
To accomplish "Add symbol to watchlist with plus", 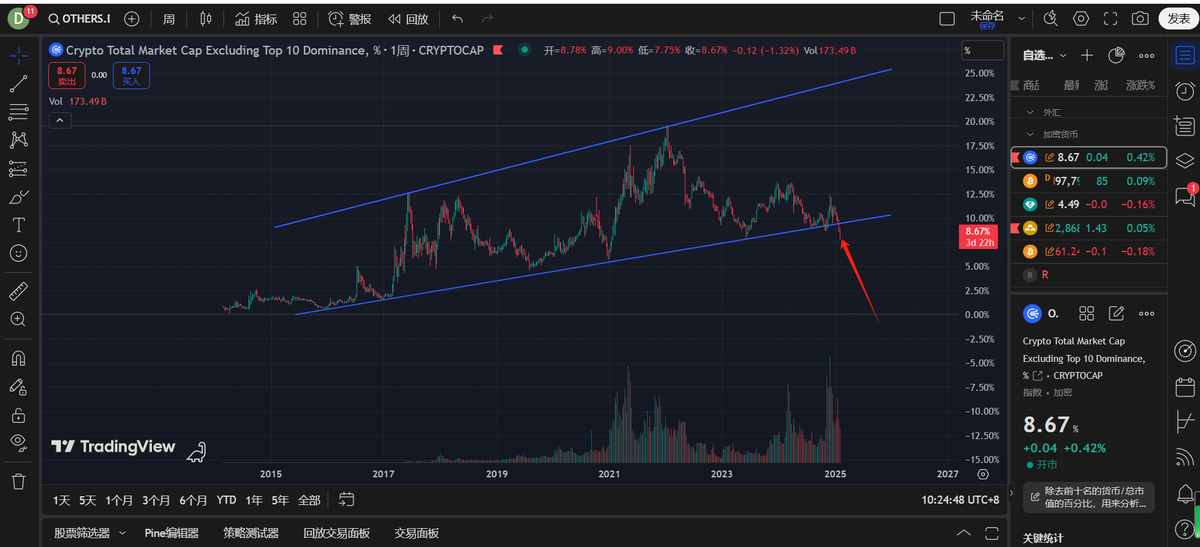I will click(1088, 55).
